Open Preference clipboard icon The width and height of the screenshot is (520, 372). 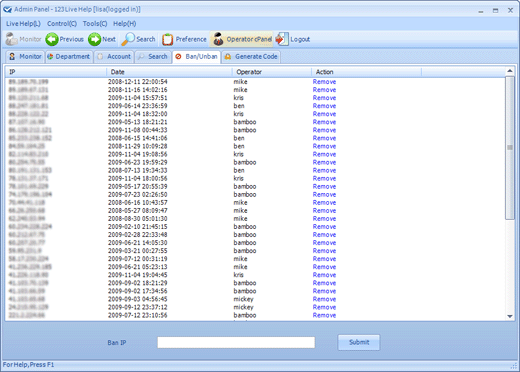coord(167,39)
